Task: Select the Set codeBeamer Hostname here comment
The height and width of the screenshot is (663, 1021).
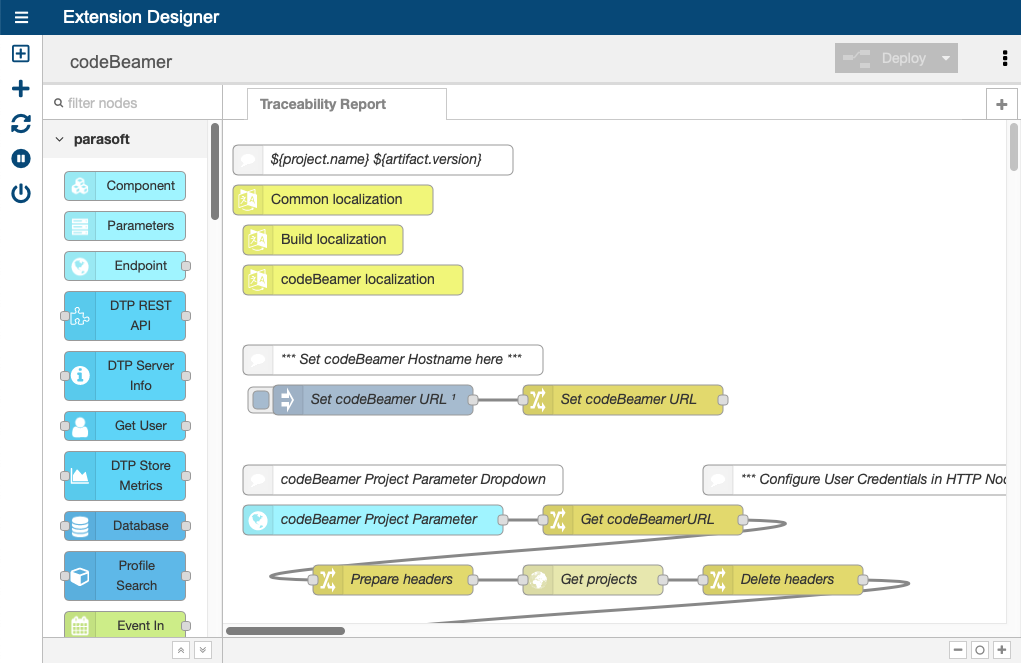Action: click(x=393, y=360)
